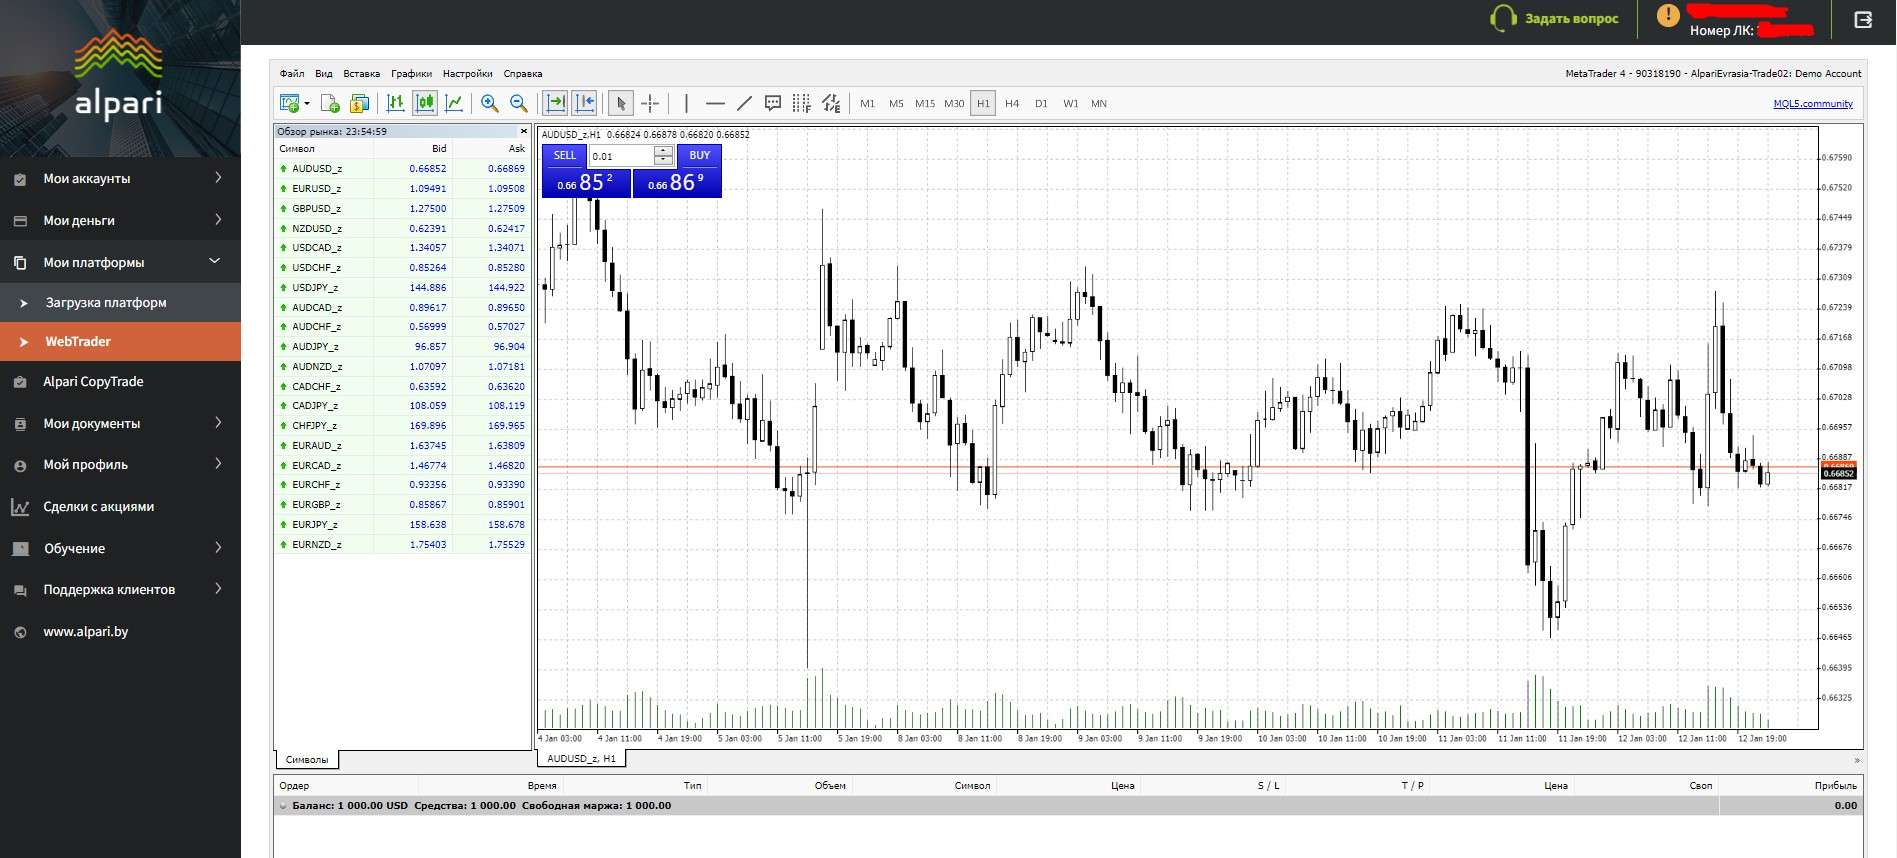Select the Символы tab

pos(307,760)
